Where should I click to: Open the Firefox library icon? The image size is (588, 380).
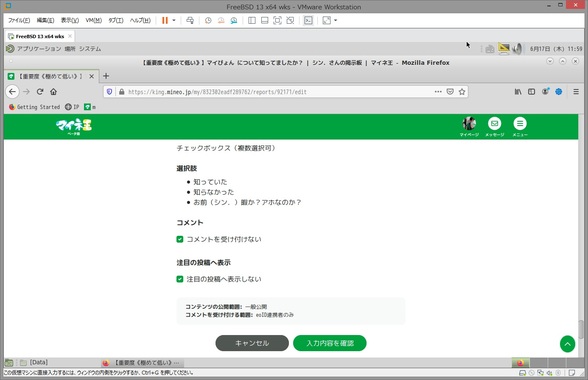518,92
